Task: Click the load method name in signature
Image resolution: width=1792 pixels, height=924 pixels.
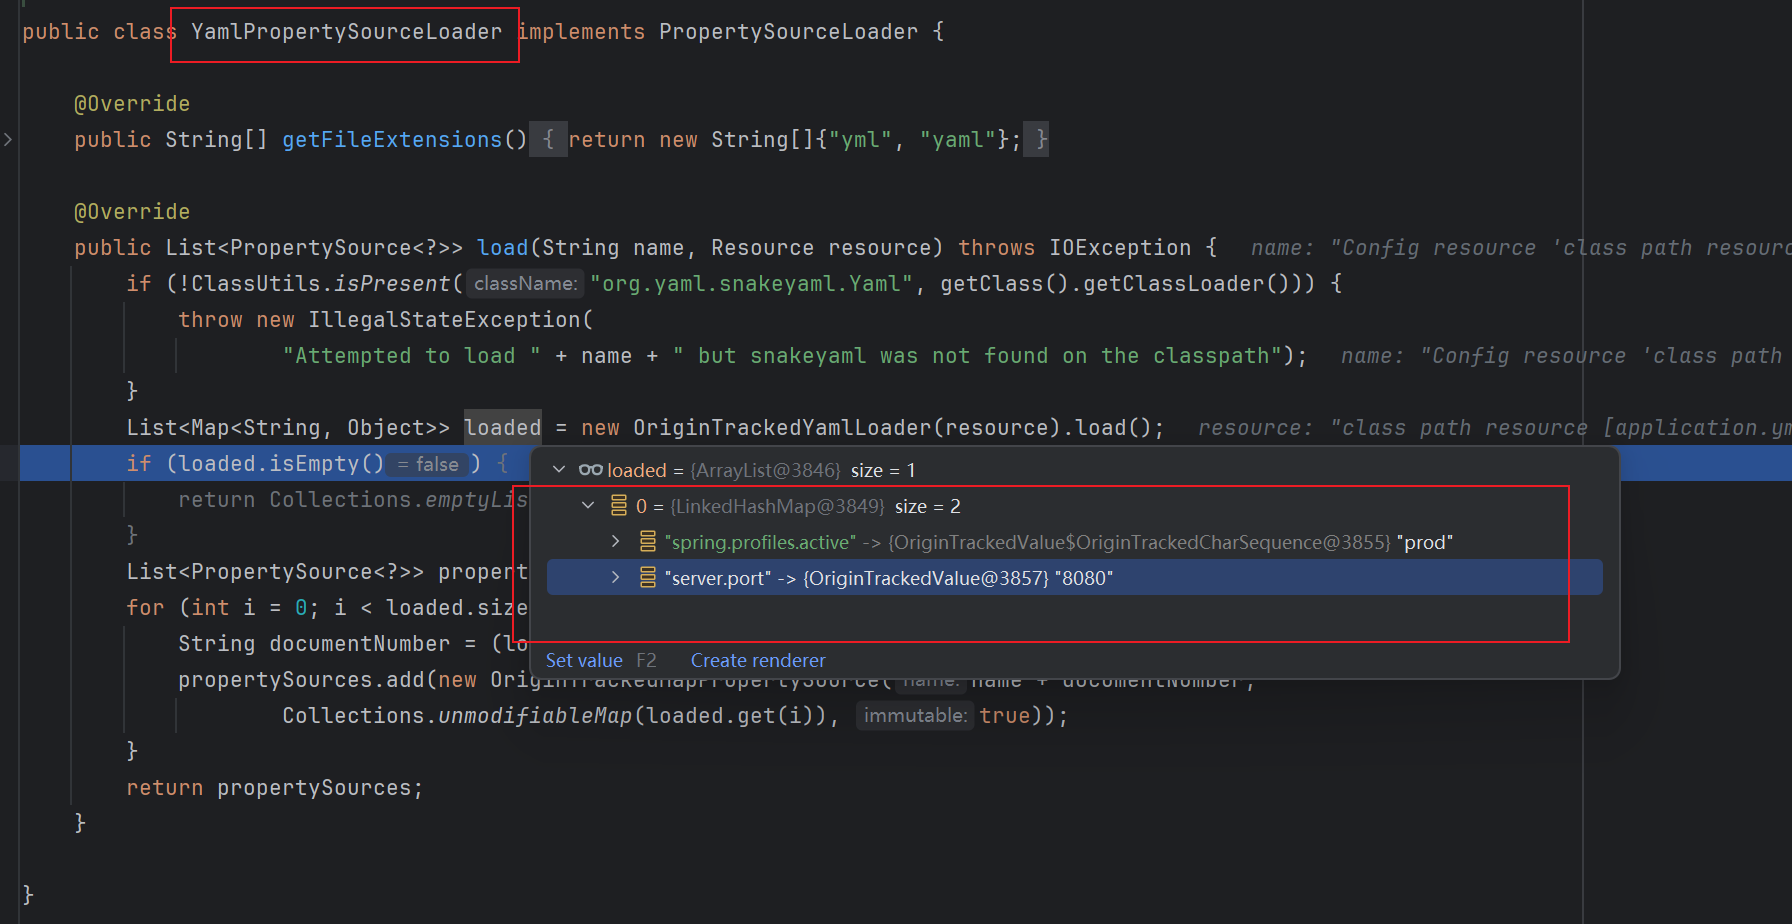Action: pyautogui.click(x=502, y=248)
